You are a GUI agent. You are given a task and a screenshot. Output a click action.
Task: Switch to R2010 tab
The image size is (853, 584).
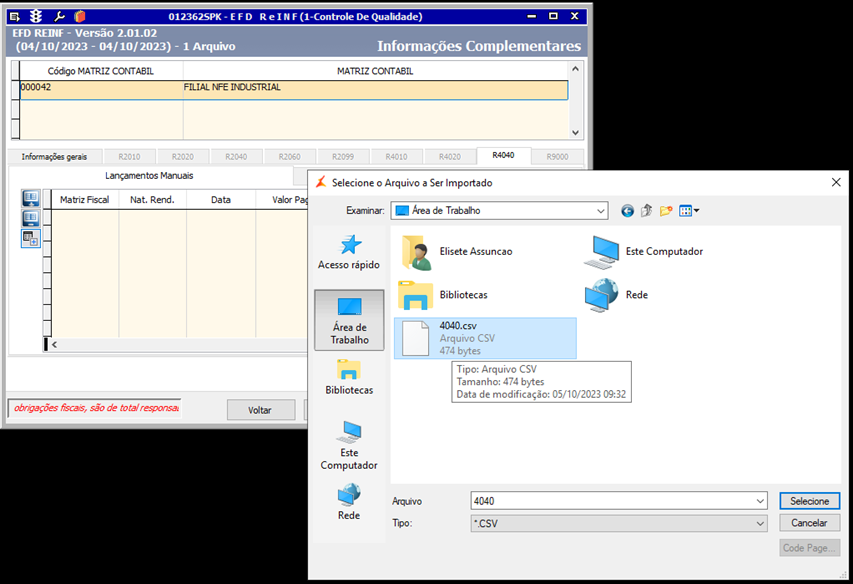tap(129, 157)
